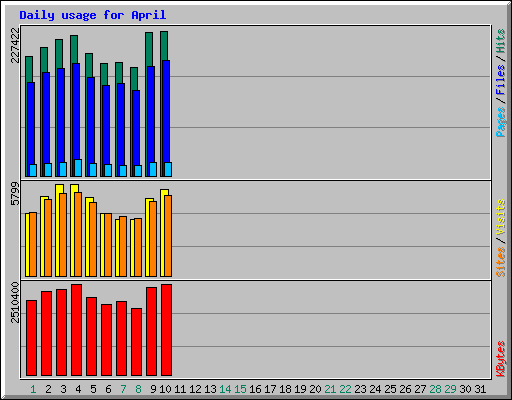This screenshot has height=400, width=512.
Task: Click the blue Files bar for day 2
Action: coord(46,118)
